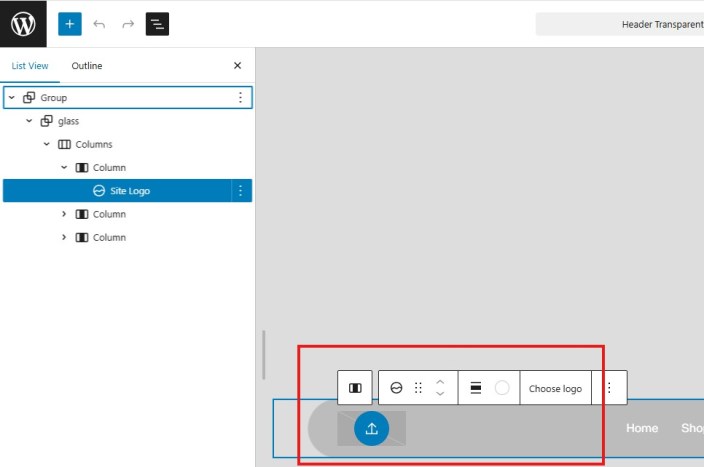
Task: Toggle the circle crop style button
Action: pos(502,388)
